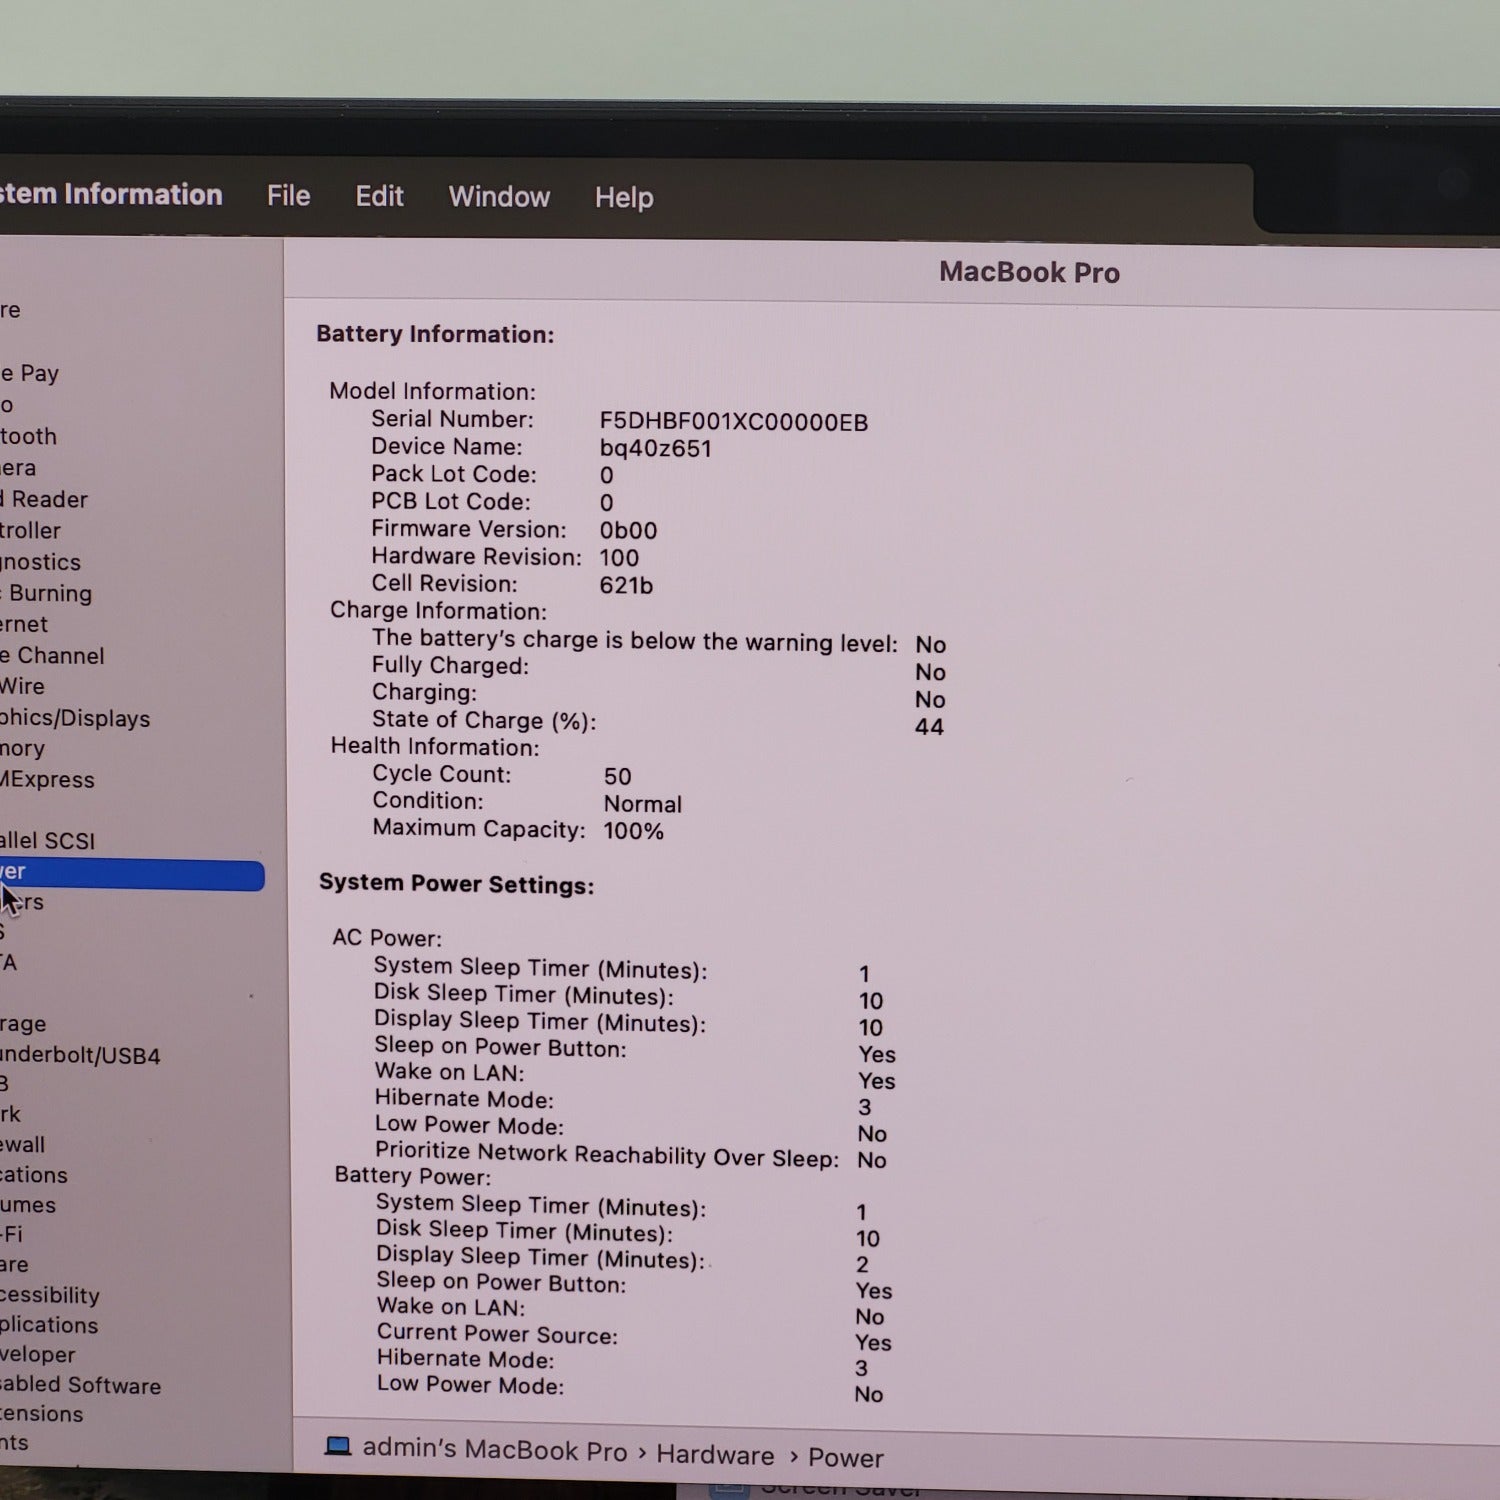The width and height of the screenshot is (1500, 1500).
Task: Open the Window menu
Action: pos(499,197)
